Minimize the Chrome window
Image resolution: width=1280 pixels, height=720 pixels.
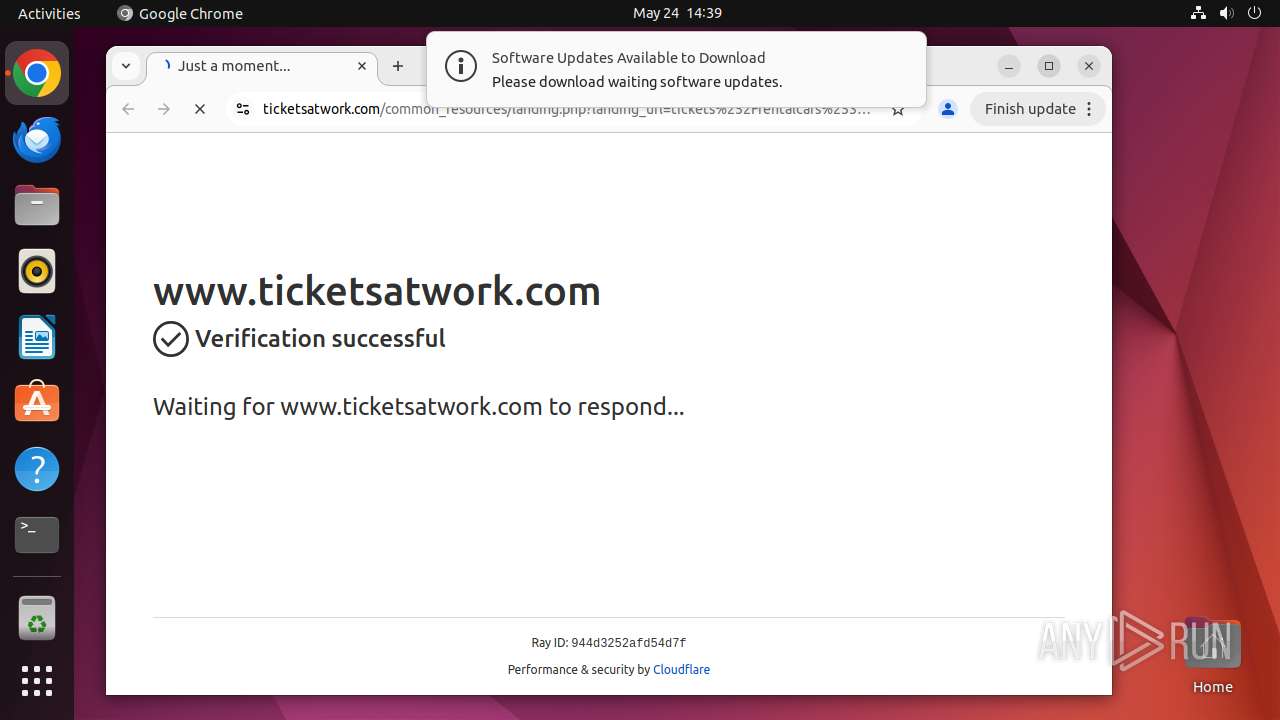(x=1009, y=66)
